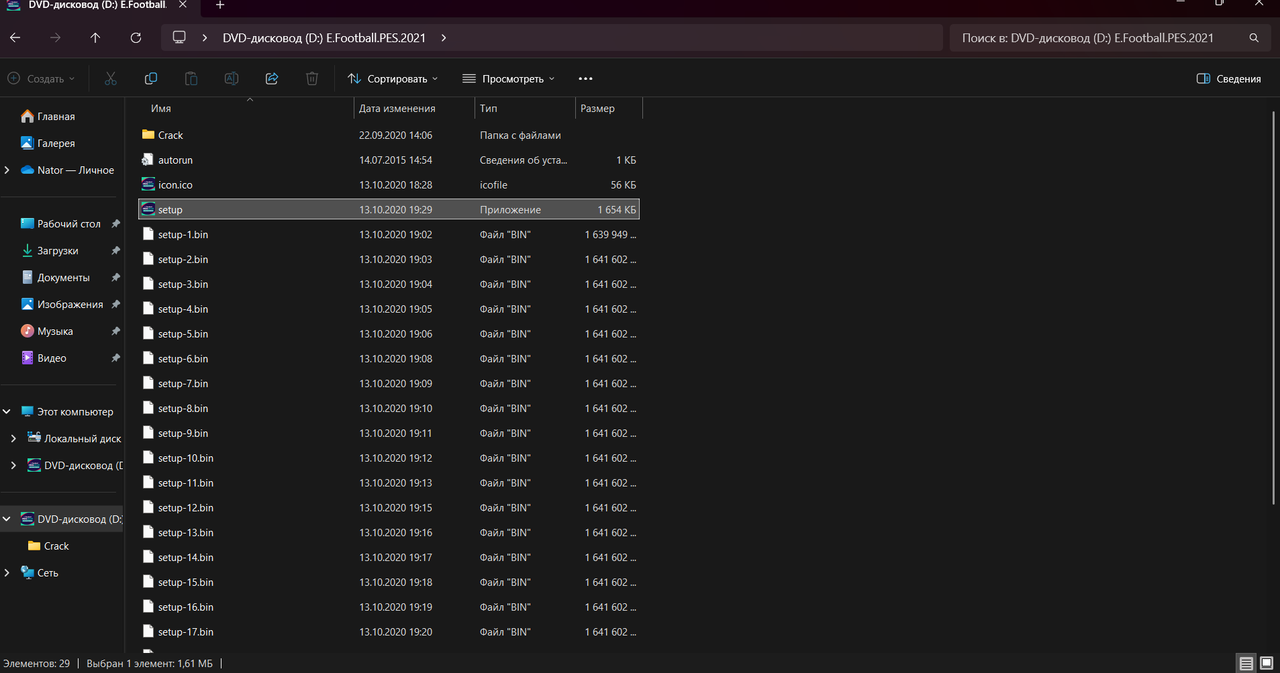Open the Сортировать dropdown
Image resolution: width=1280 pixels, height=673 pixels.
point(393,78)
